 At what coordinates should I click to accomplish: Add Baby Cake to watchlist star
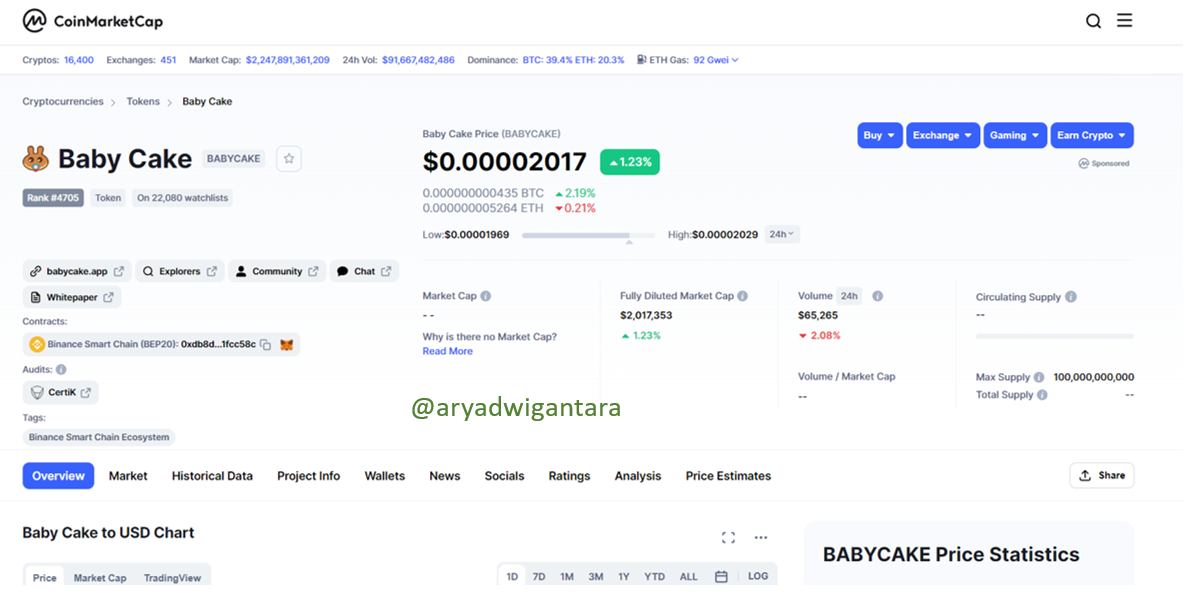[x=288, y=159]
